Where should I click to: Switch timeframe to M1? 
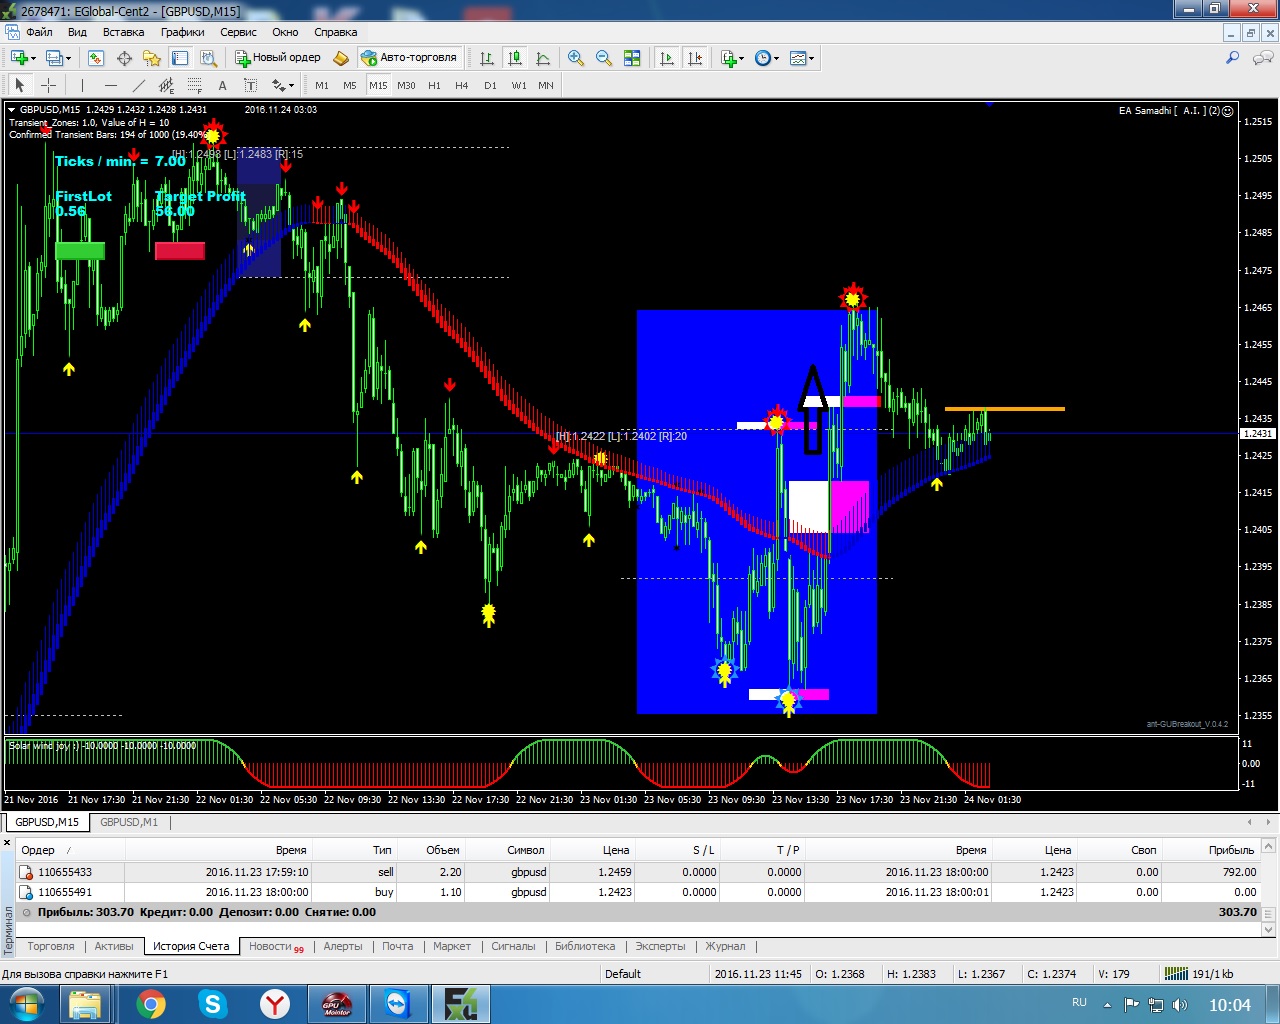point(322,85)
